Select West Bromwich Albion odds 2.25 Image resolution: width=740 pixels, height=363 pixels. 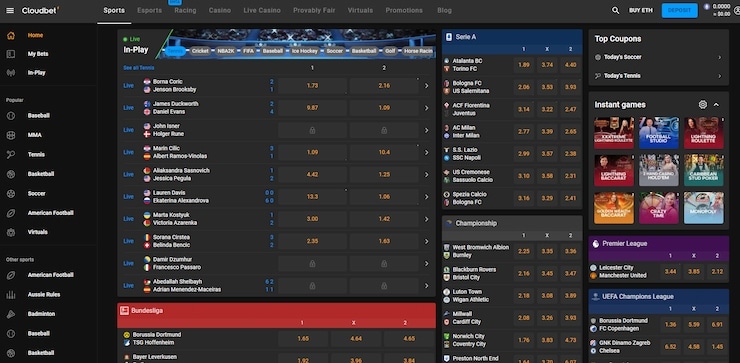click(x=524, y=252)
